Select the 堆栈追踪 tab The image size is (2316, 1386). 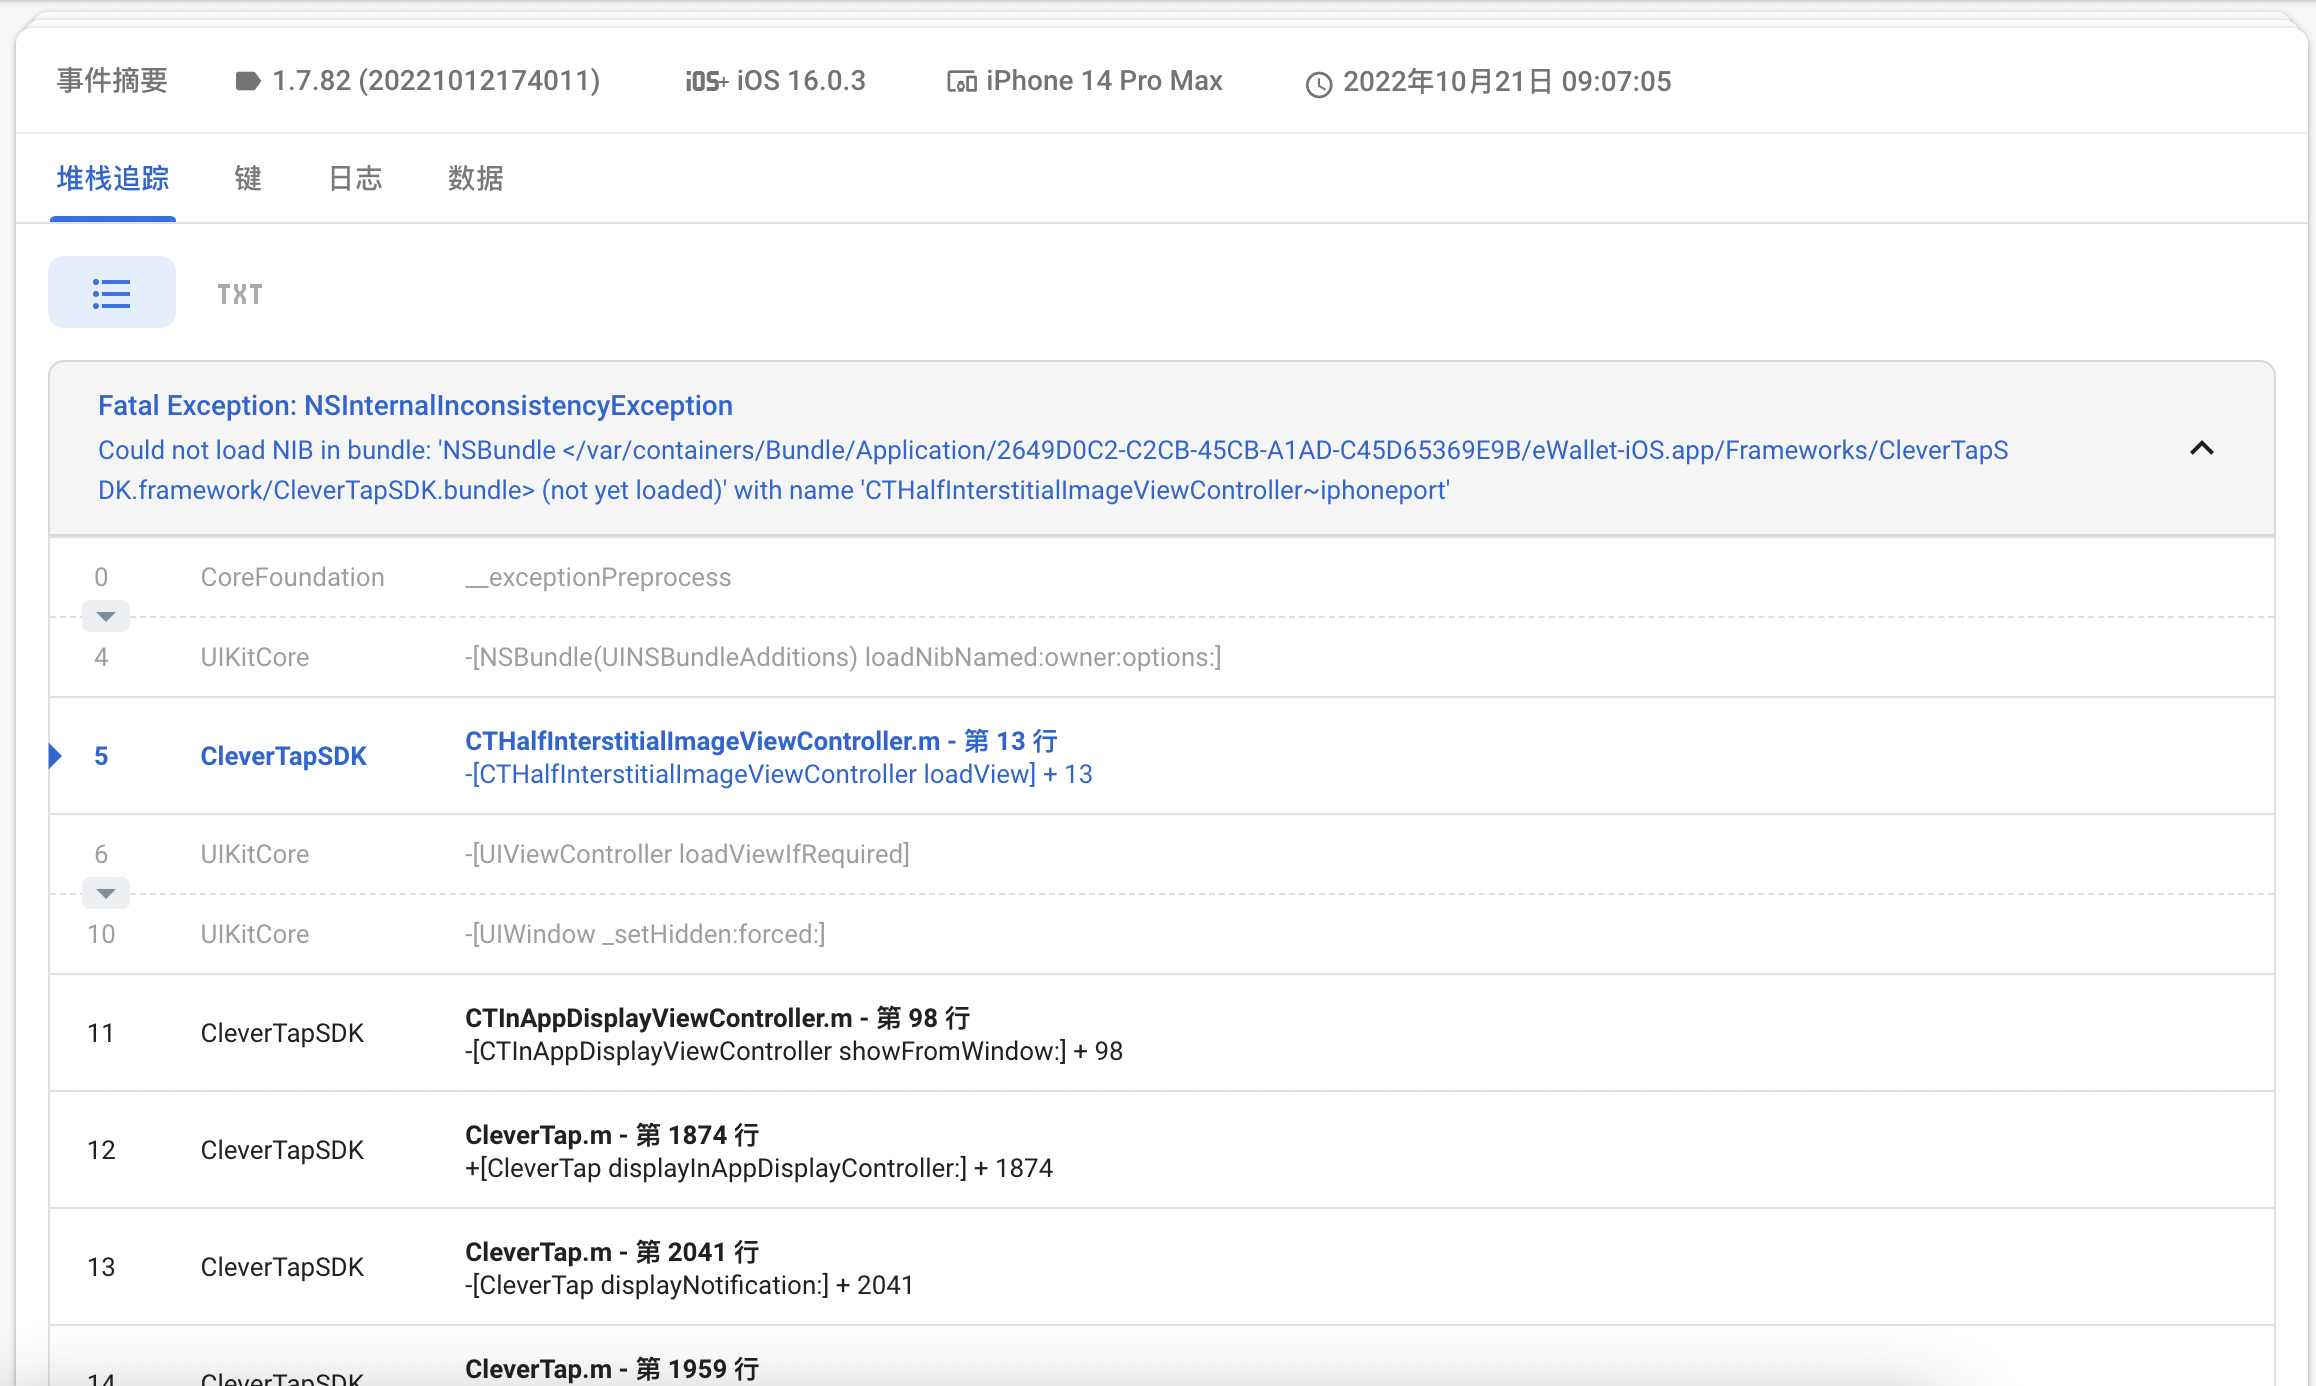click(112, 179)
